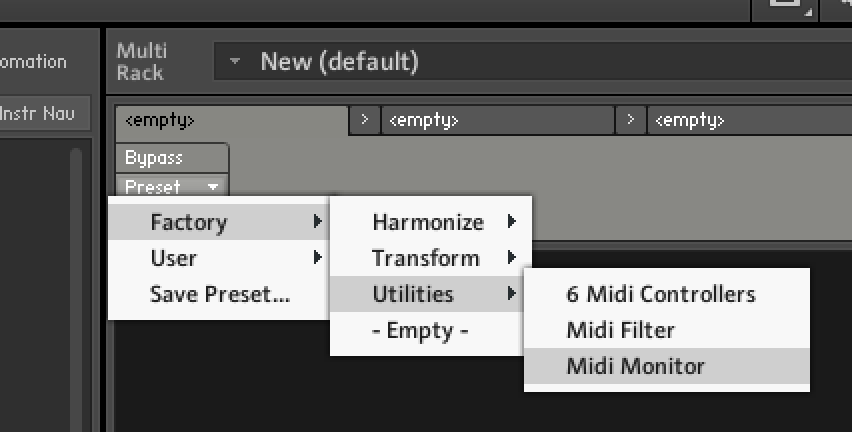Screen dimensions: 852x432
Task: Expand the Harmonize submenu
Action: tap(430, 222)
